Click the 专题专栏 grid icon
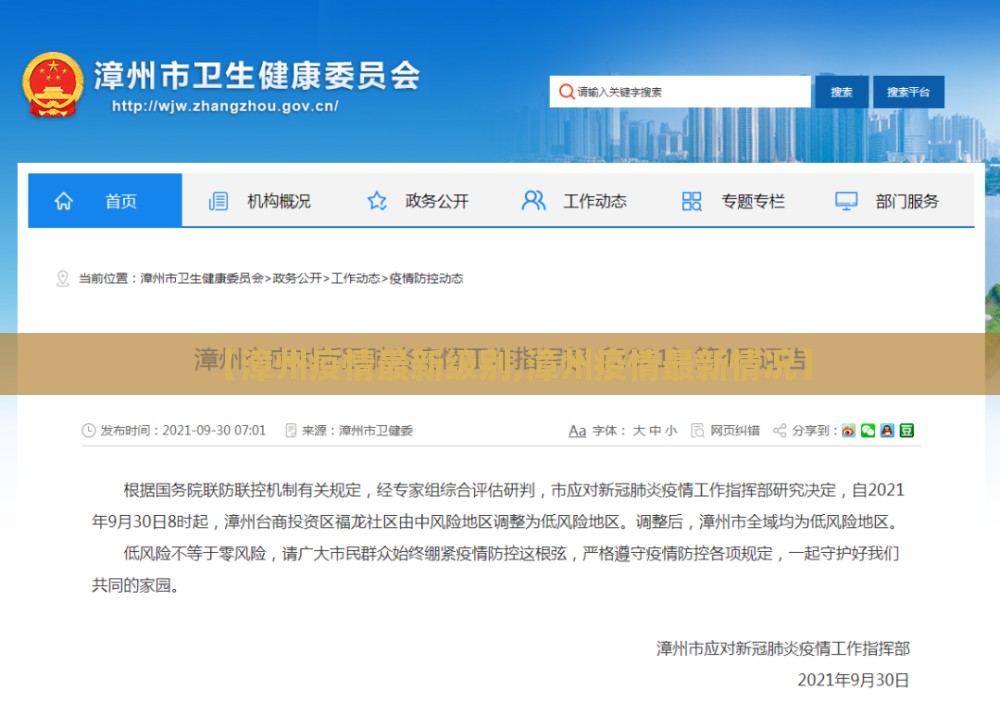This screenshot has width=1000, height=728. pyautogui.click(x=691, y=201)
